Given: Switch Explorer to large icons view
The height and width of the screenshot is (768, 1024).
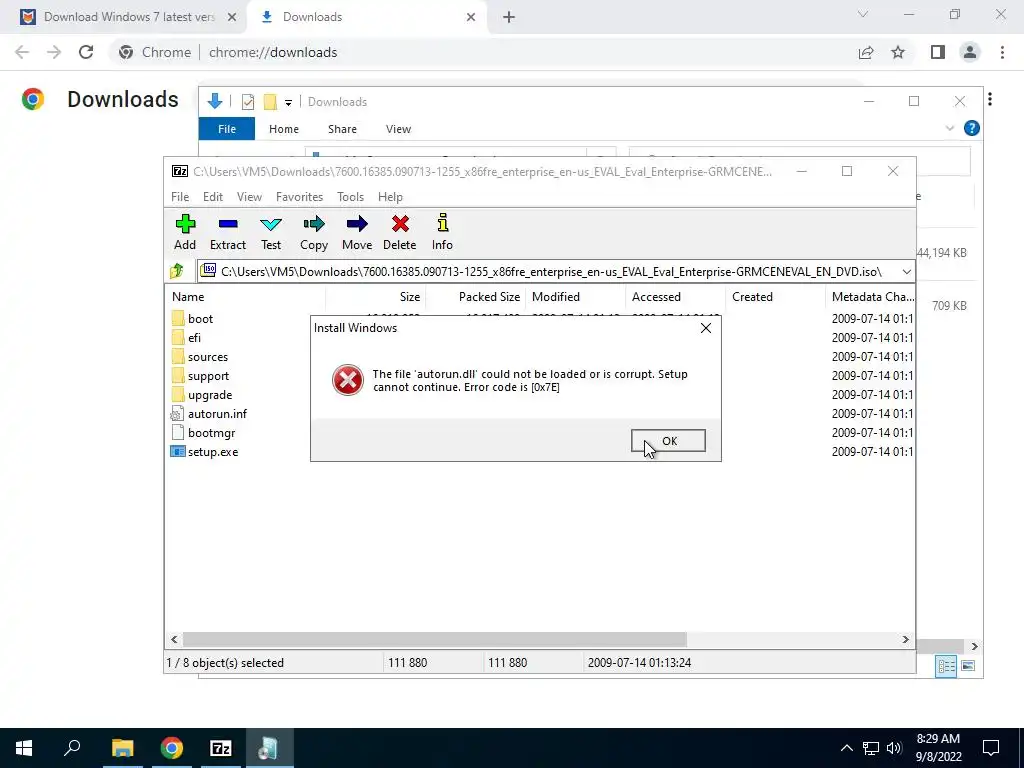Looking at the screenshot, I should [x=968, y=665].
